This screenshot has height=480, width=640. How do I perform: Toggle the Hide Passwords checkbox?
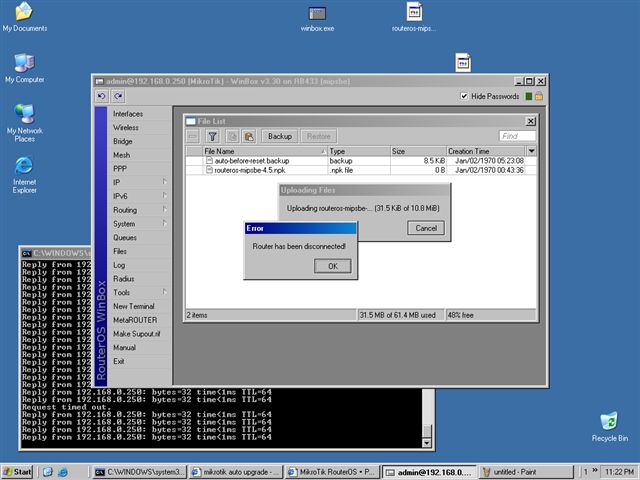[464, 96]
